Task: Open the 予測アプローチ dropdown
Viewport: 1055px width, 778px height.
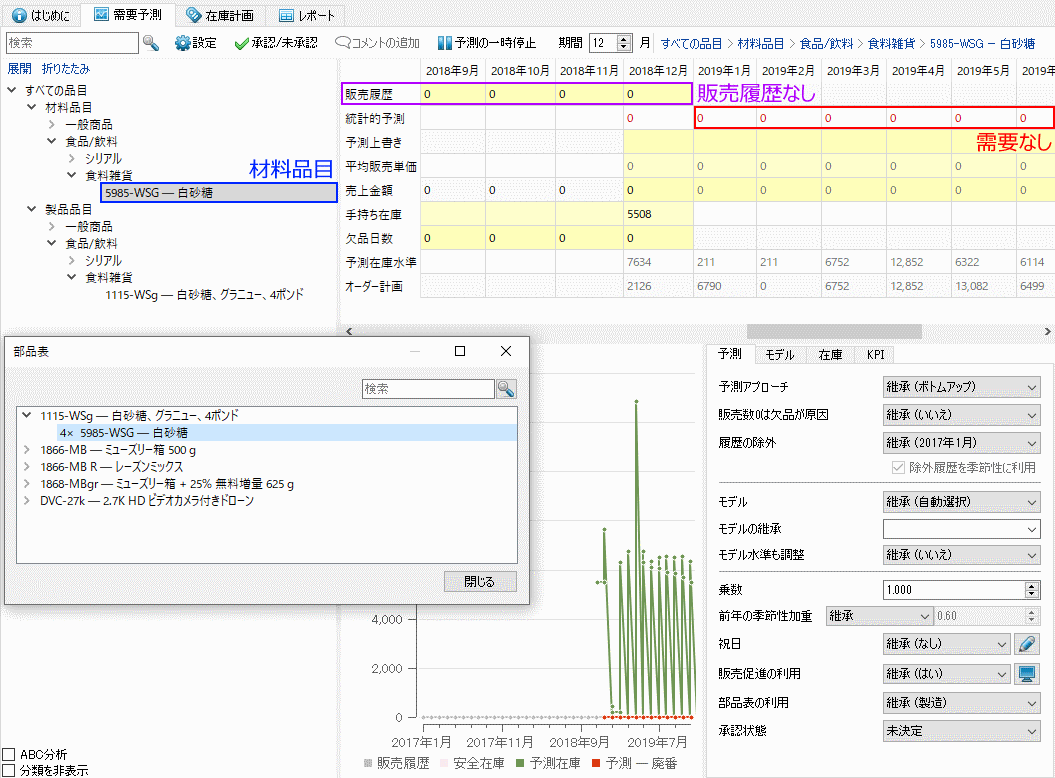Action: point(961,387)
